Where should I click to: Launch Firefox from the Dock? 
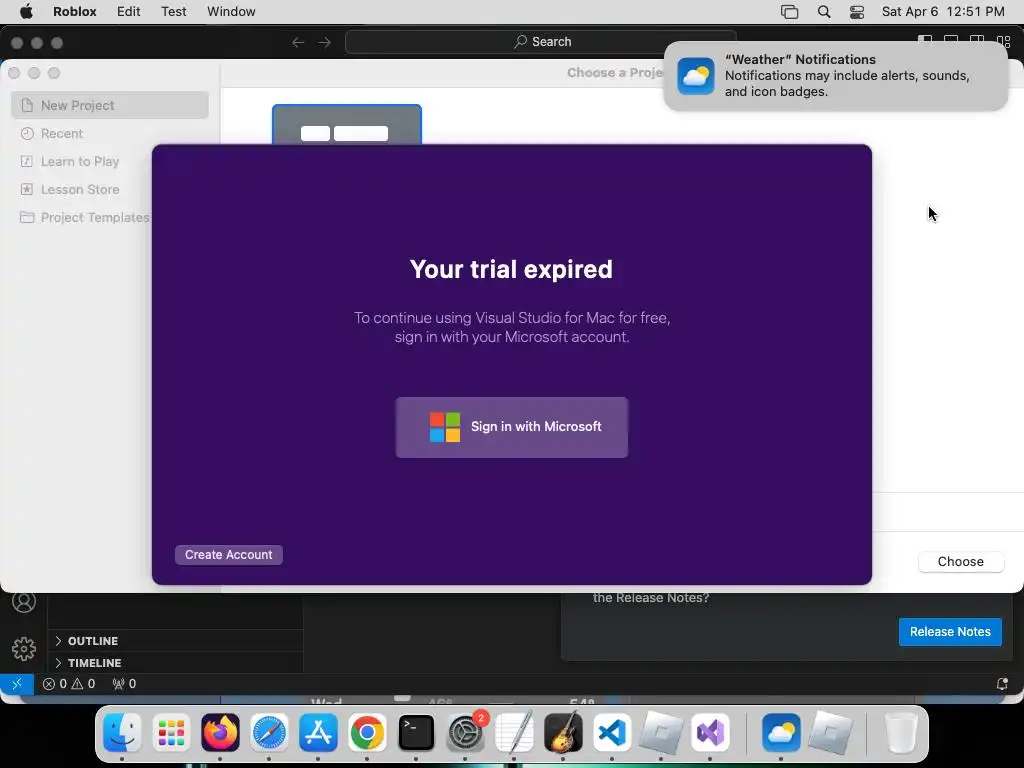220,732
